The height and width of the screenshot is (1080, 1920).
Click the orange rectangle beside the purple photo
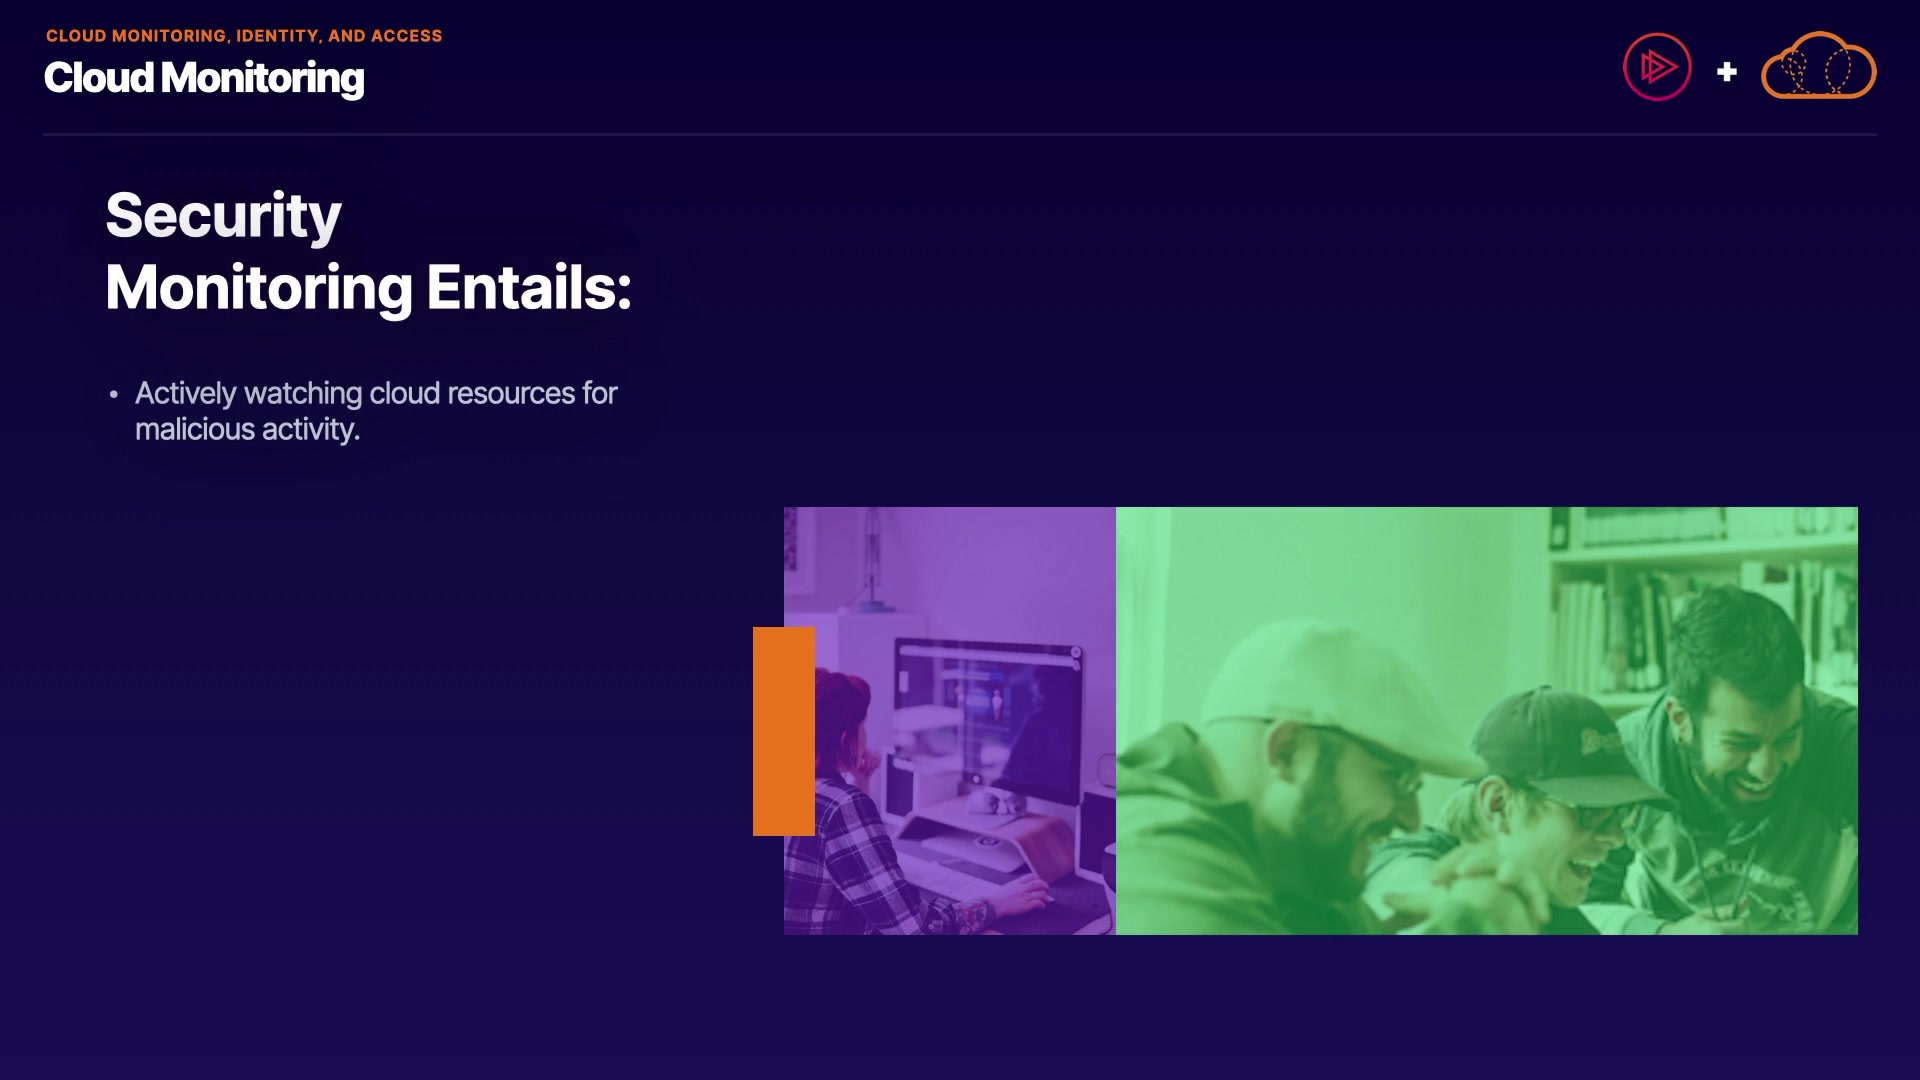pyautogui.click(x=782, y=731)
